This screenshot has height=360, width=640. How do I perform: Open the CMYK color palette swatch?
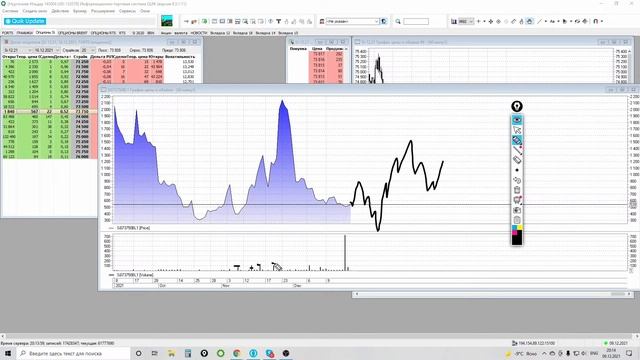(x=517, y=230)
